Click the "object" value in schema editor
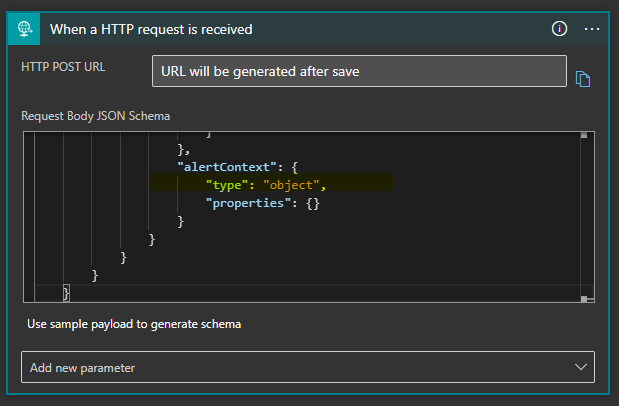This screenshot has width=619, height=406. 291,185
